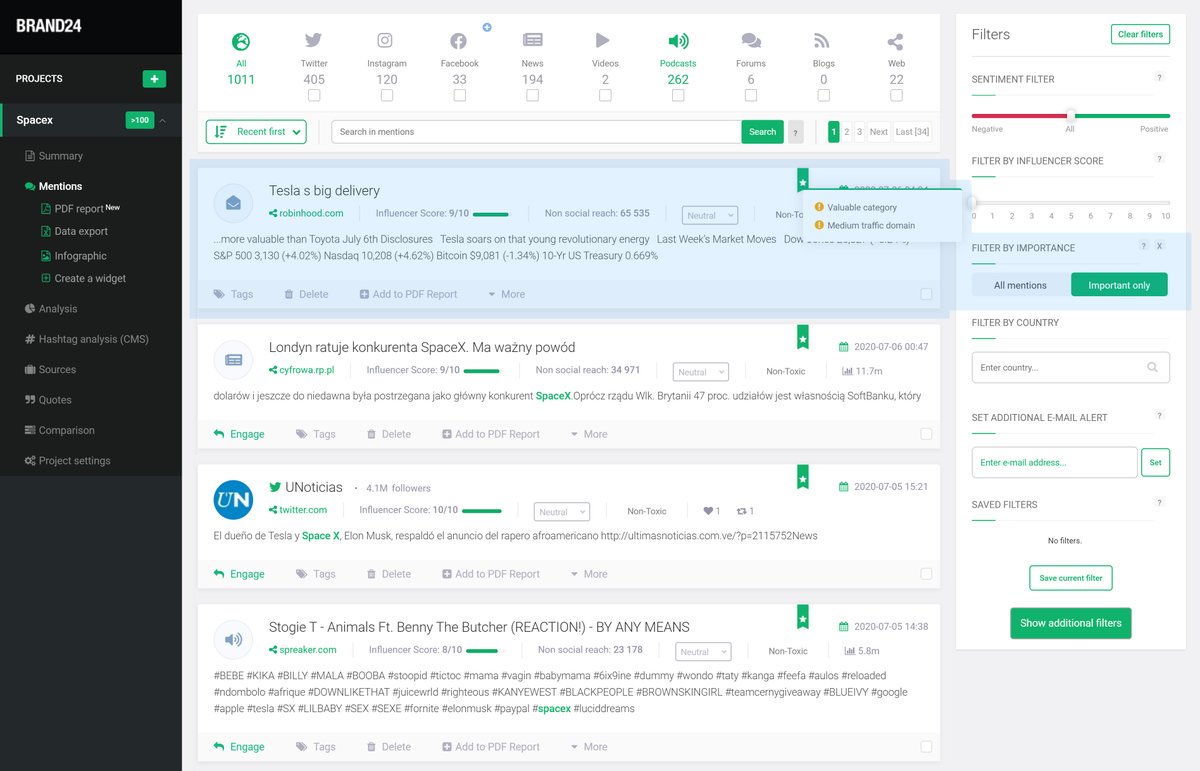Click the country search magnifier icon

tap(1152, 368)
